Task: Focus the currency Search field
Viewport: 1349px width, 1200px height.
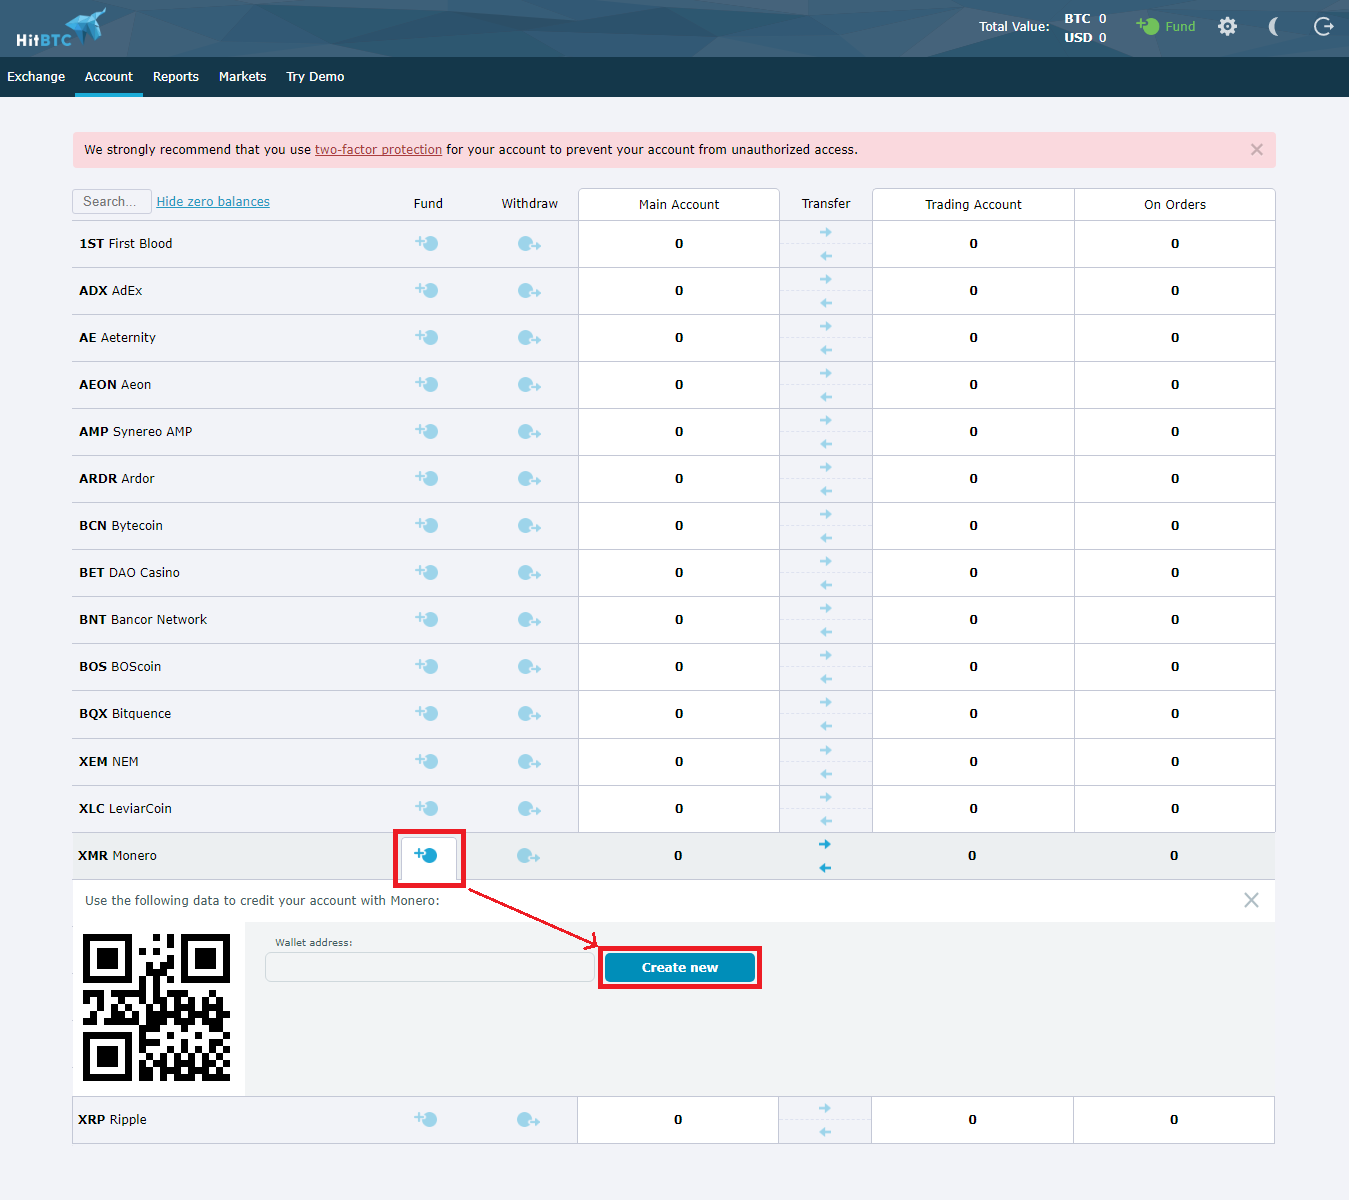Action: point(111,201)
